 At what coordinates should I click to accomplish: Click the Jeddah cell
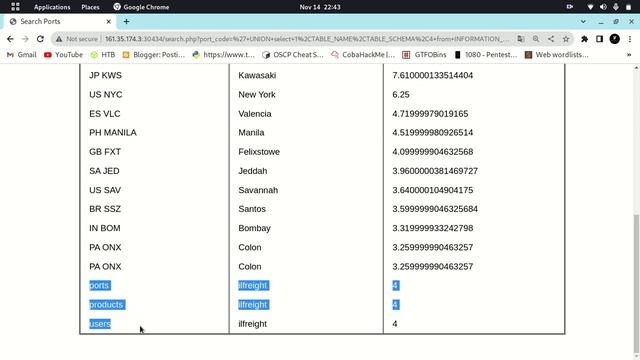click(x=253, y=171)
